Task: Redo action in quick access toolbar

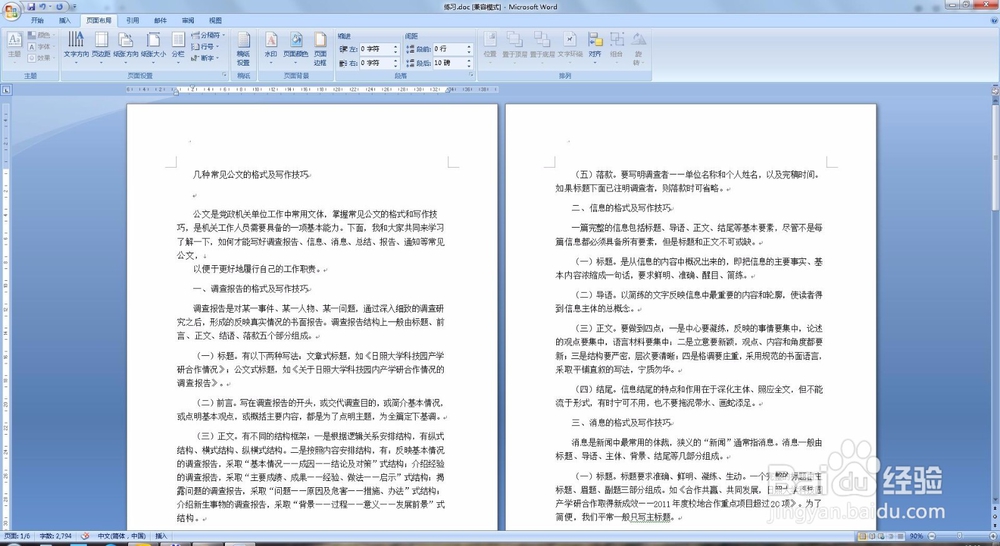Action: (x=59, y=6)
